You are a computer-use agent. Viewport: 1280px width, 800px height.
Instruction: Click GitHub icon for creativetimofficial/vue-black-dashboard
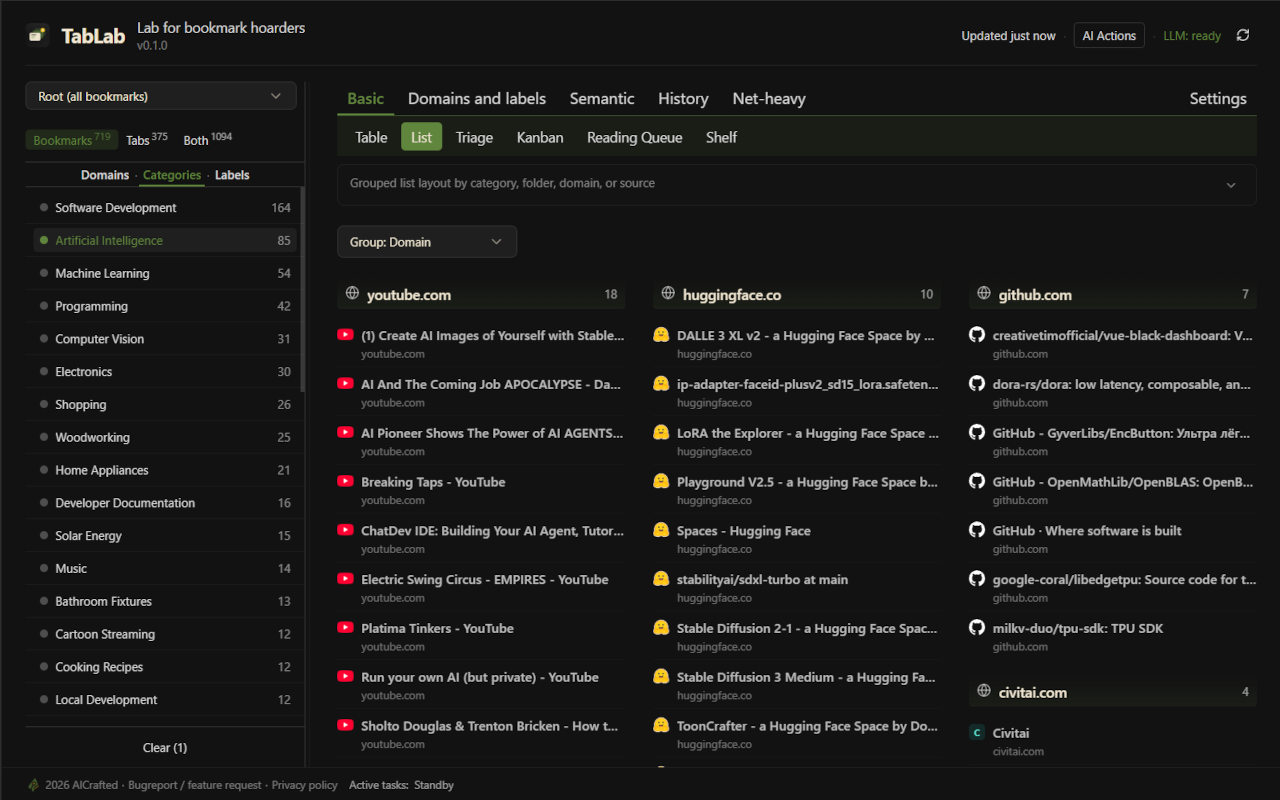point(977,335)
